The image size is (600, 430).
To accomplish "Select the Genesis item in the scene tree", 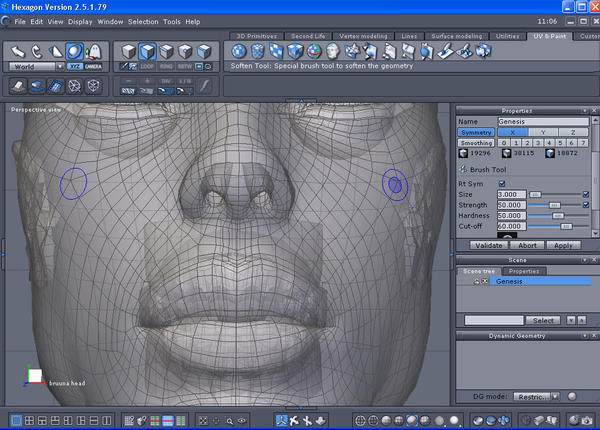I will click(x=510, y=282).
